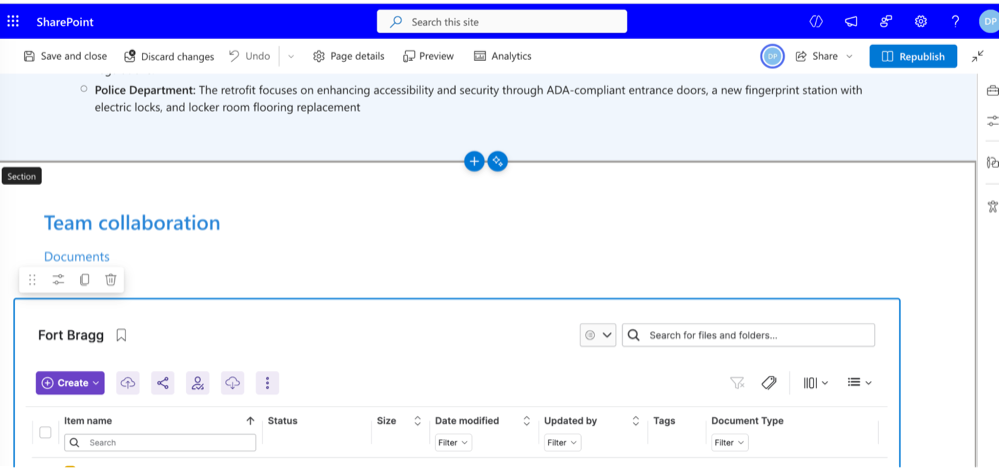This screenshot has height=468, width=999.
Task: Duplicate the web part
Action: 85,280
